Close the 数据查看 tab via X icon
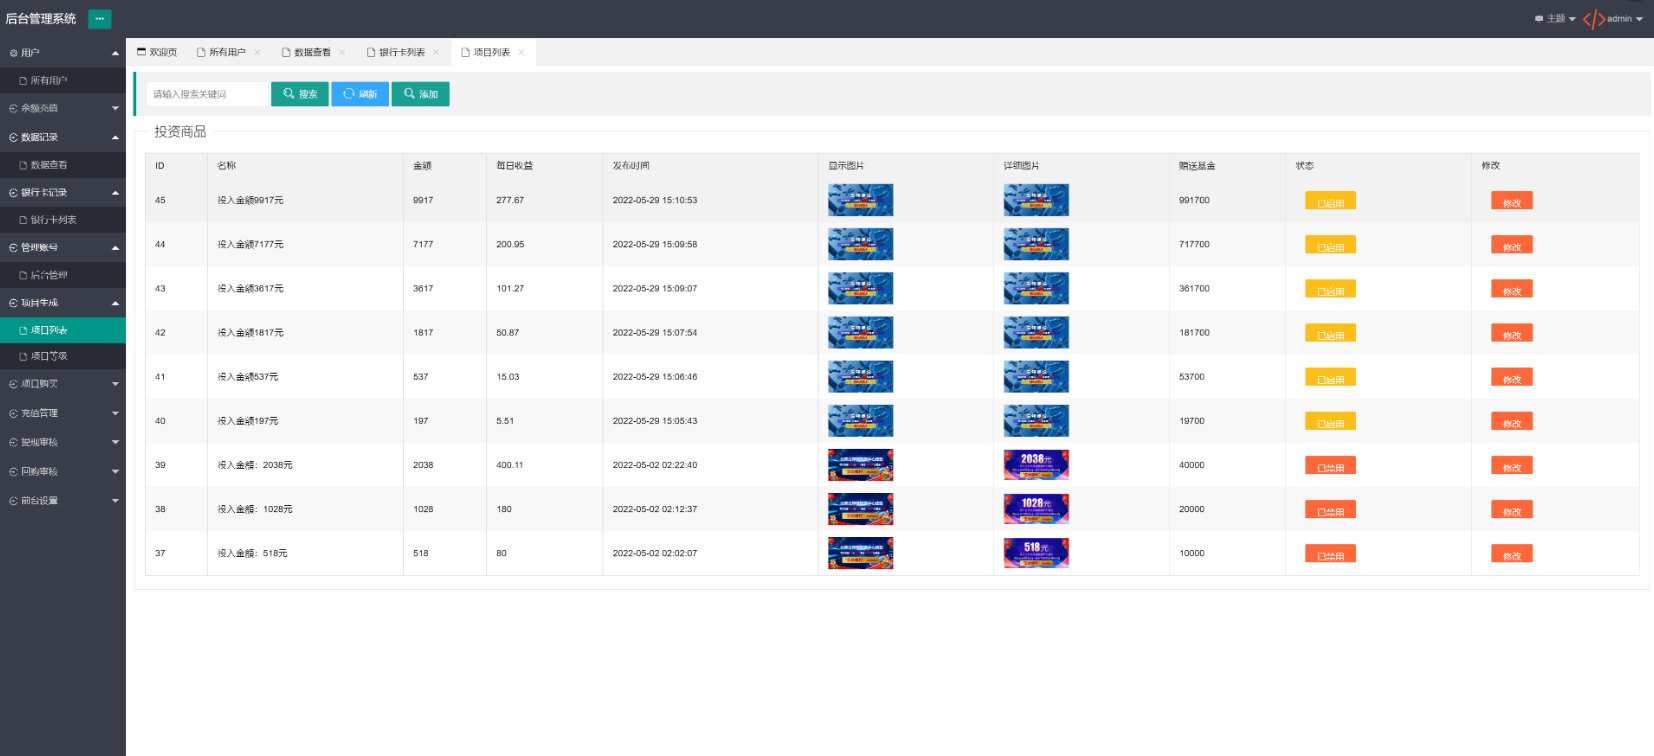Screen dimensions: 1654x756 [x=342, y=52]
